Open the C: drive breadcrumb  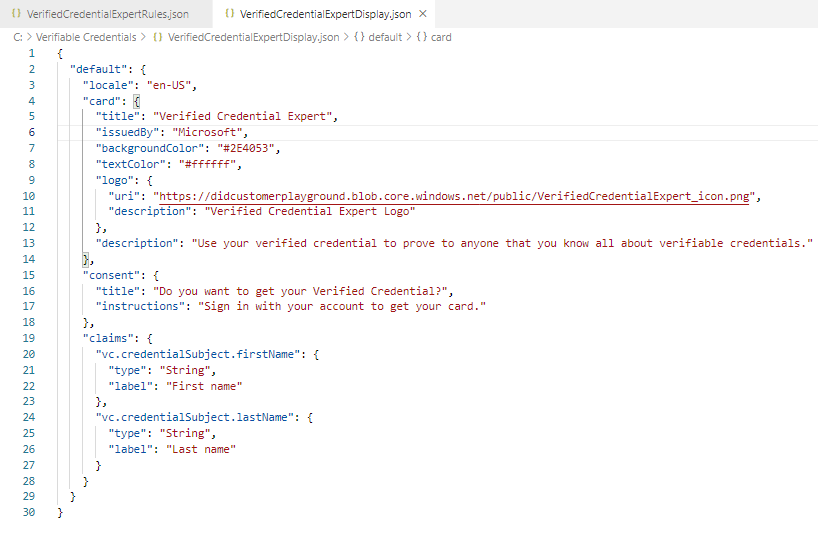(18, 37)
